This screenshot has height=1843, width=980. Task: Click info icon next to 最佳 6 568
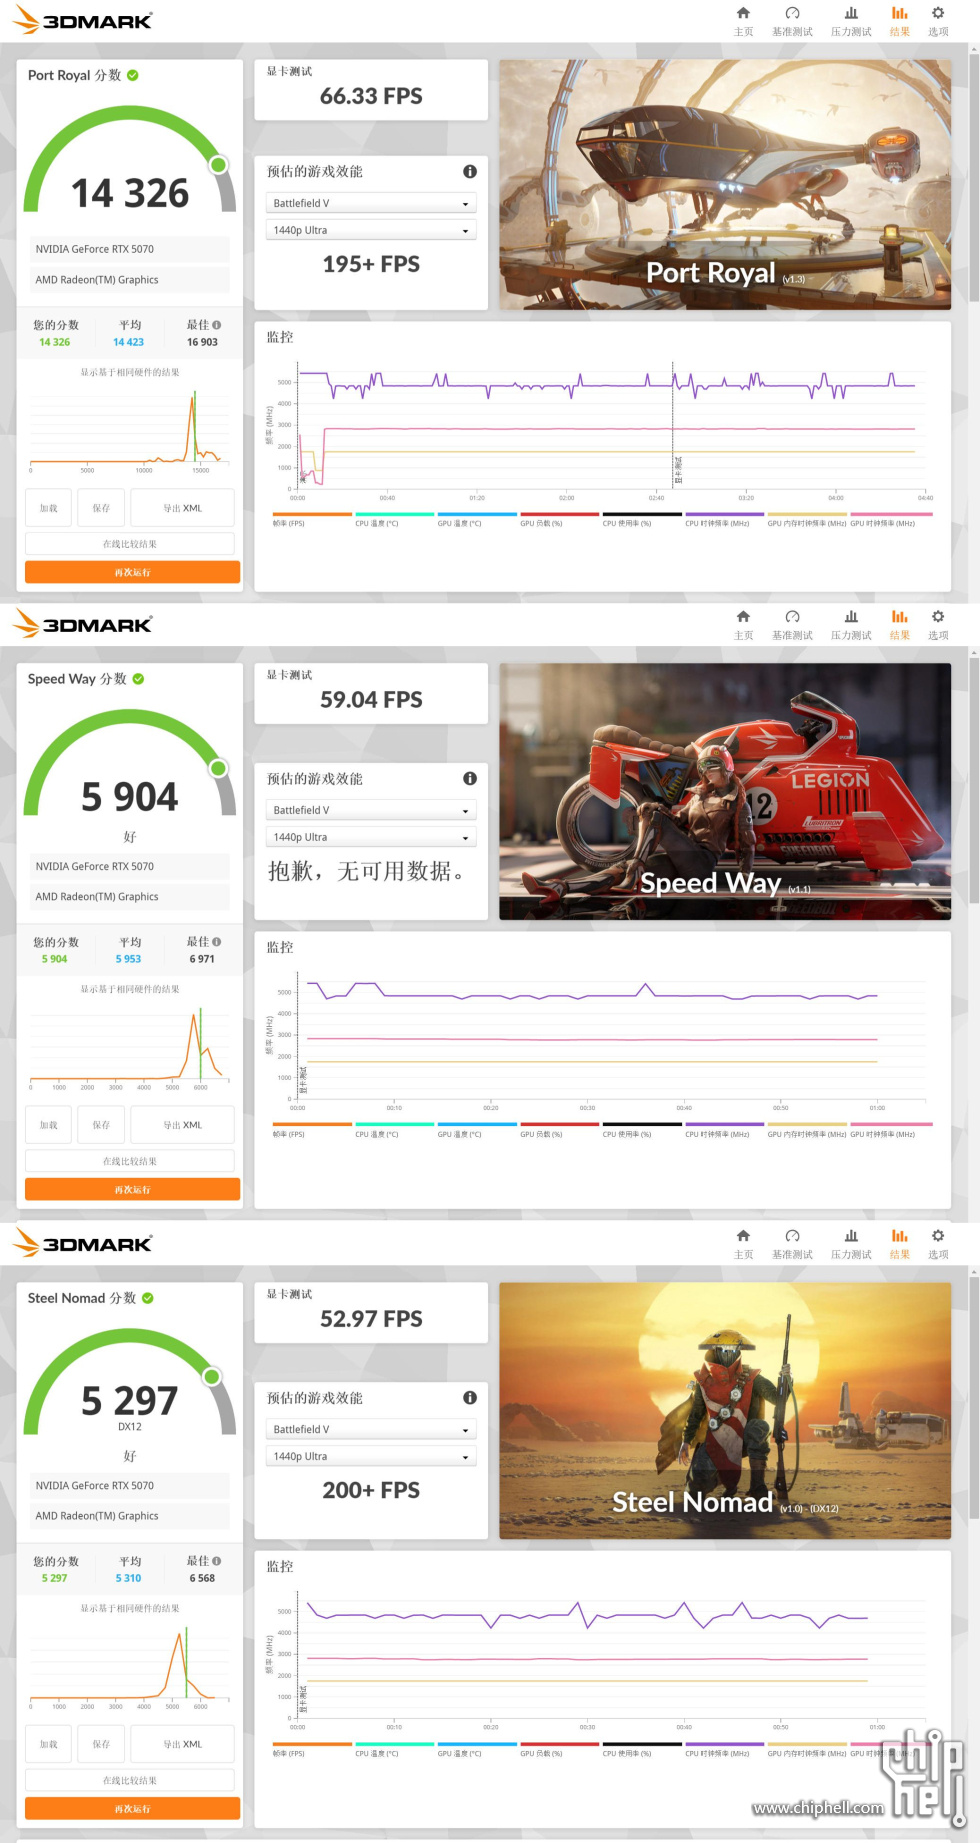[217, 1561]
